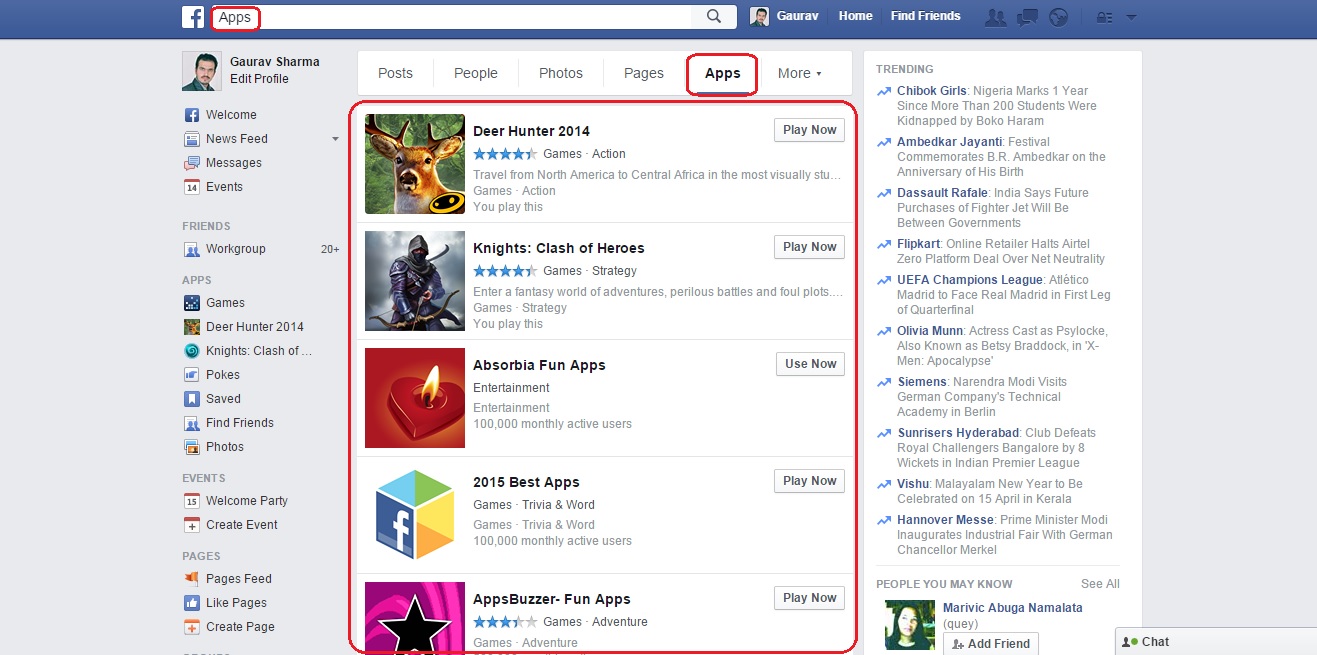Click Play Now for 2015 Best Apps
Image resolution: width=1317 pixels, height=655 pixels.
(809, 481)
